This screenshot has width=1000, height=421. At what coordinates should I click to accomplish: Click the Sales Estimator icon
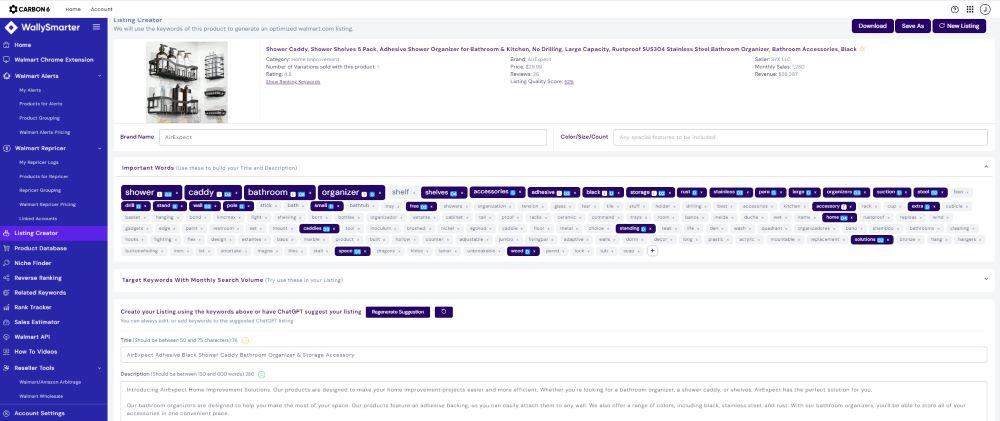point(6,322)
